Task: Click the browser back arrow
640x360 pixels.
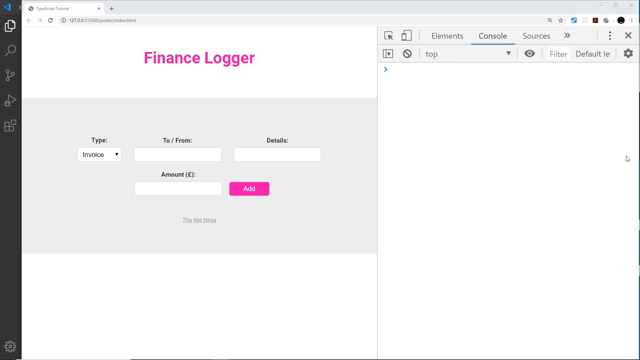Action: point(29,20)
